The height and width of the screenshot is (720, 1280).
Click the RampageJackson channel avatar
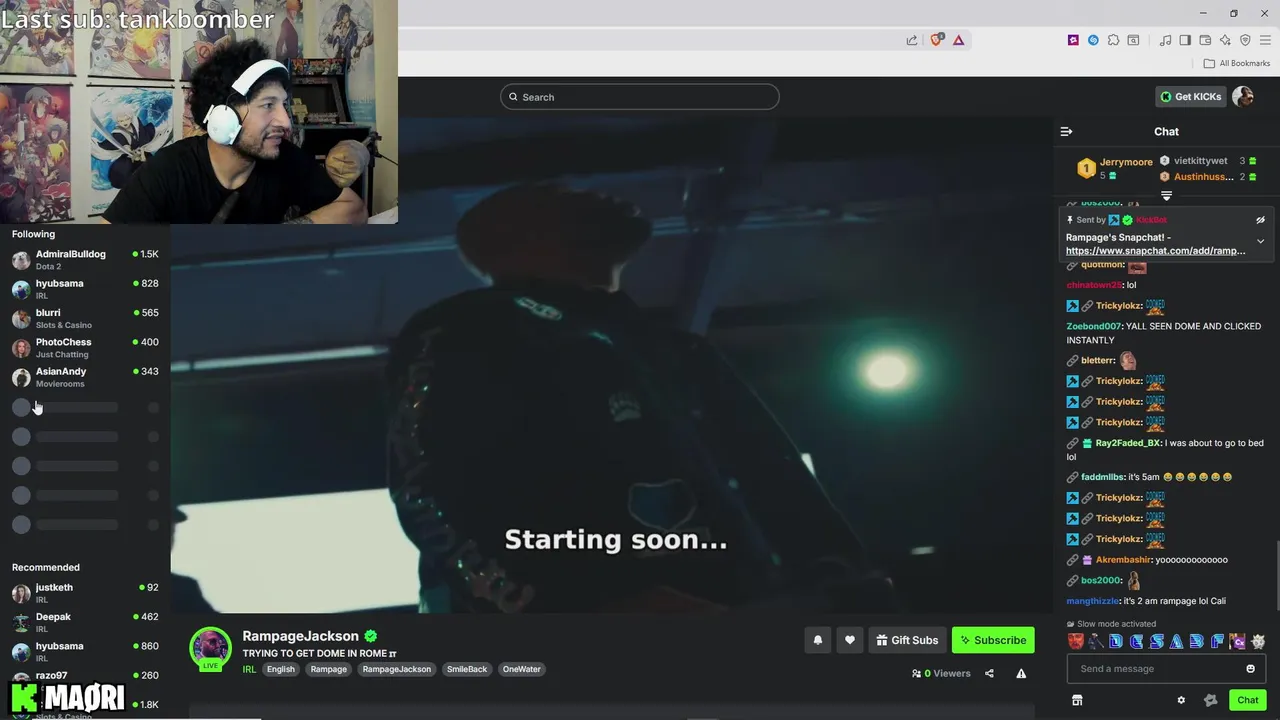(x=210, y=648)
